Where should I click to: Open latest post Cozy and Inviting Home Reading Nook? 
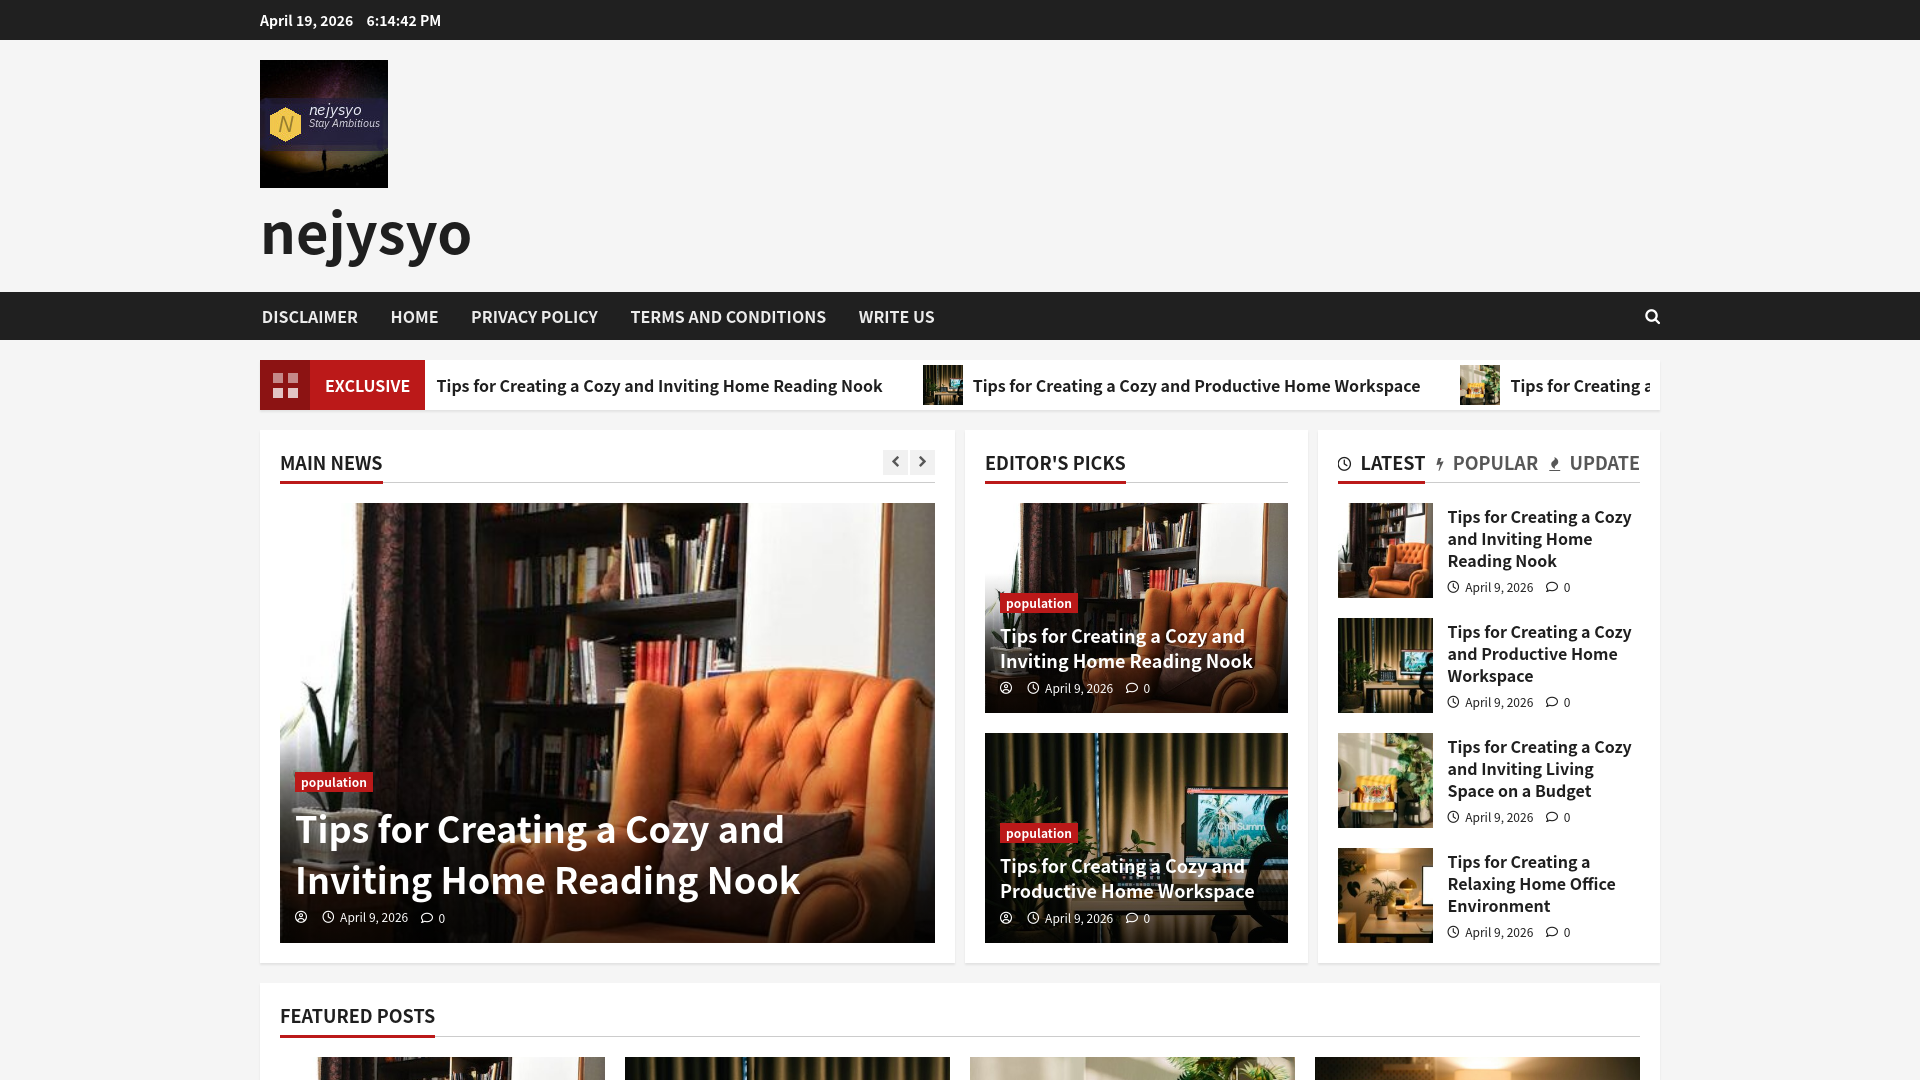click(1539, 539)
